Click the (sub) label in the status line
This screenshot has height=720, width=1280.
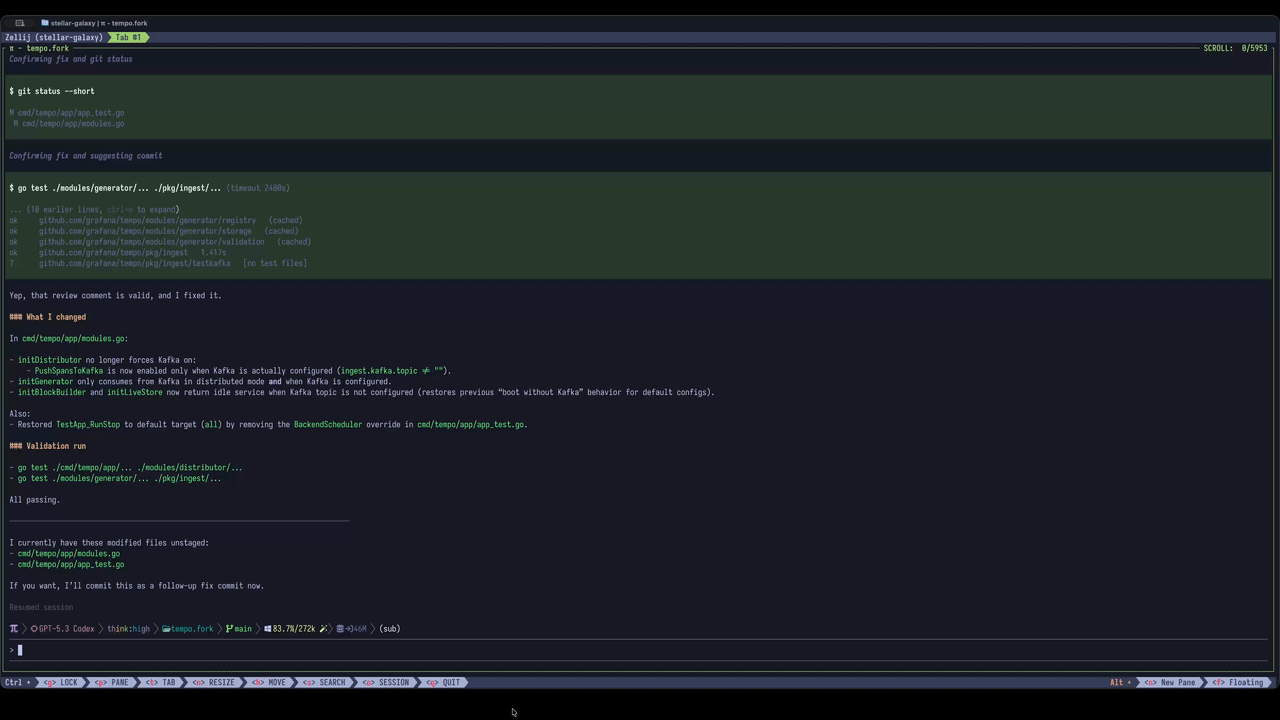point(390,629)
